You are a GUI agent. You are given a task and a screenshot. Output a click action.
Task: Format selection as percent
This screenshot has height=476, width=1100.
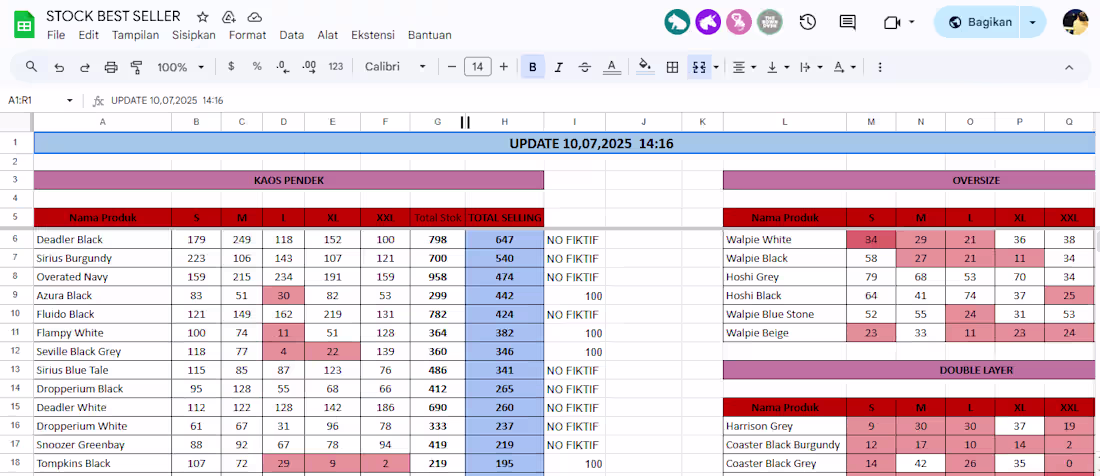[x=257, y=67]
